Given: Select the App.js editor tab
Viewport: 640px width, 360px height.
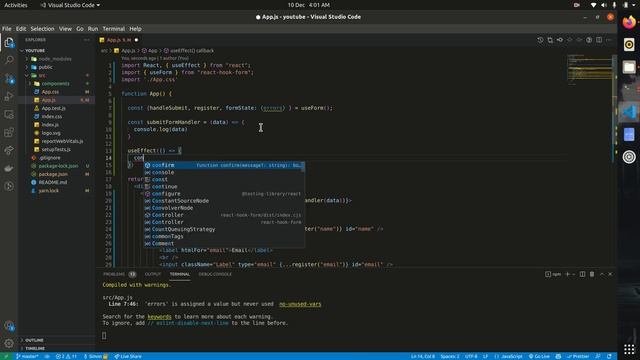Looking at the screenshot, I should pyautogui.click(x=119, y=40).
